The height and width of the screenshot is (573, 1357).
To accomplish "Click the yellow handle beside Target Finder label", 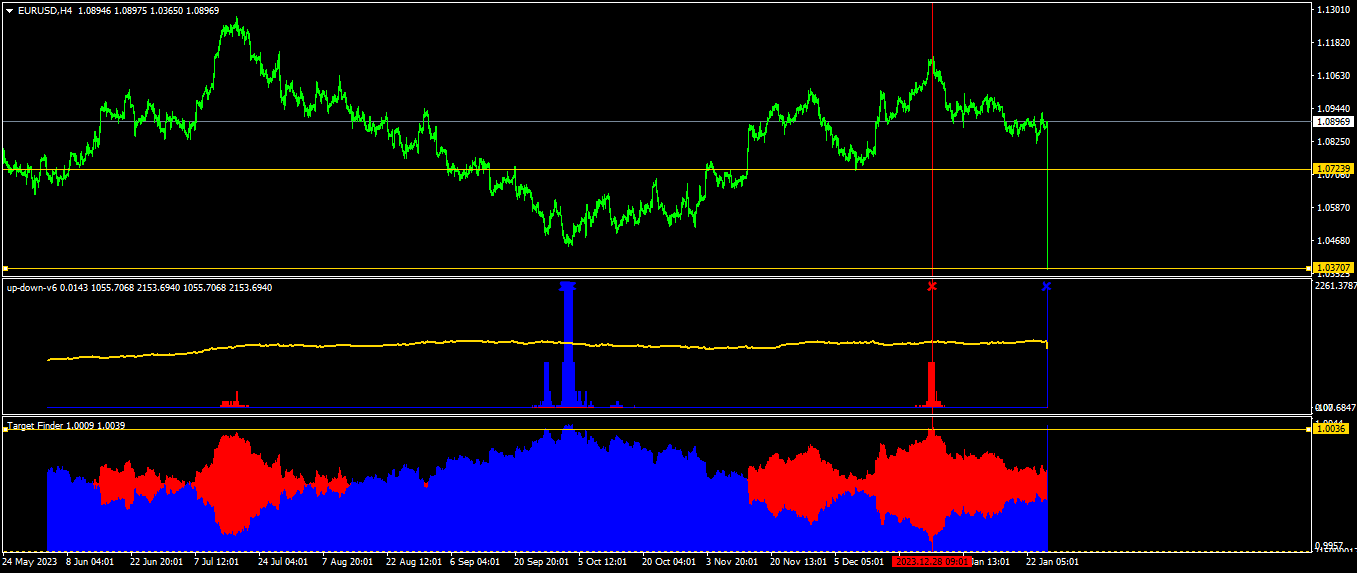I will [5, 429].
